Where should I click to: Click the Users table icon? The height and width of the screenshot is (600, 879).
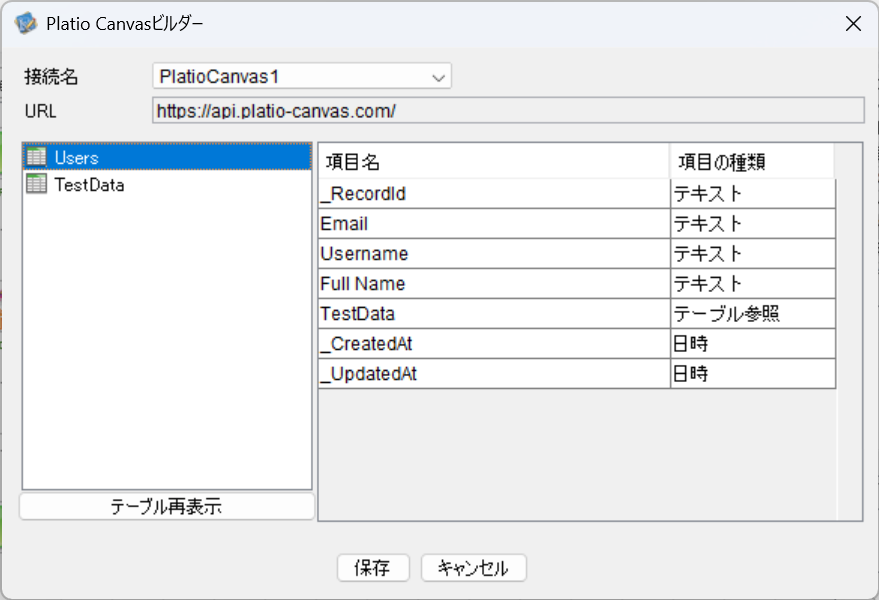pos(36,157)
